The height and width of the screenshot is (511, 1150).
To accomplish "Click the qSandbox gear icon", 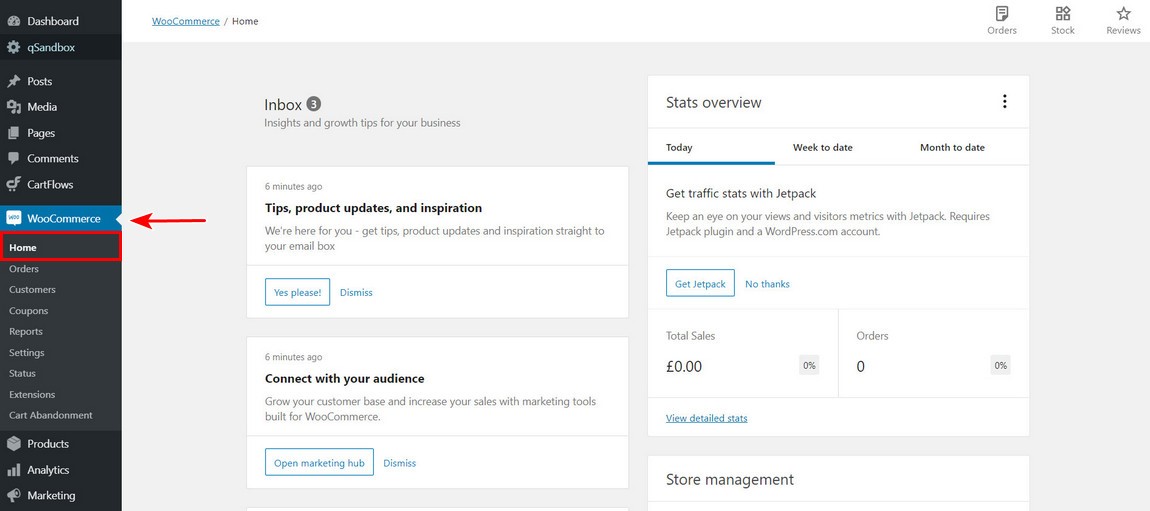I will (x=13, y=48).
